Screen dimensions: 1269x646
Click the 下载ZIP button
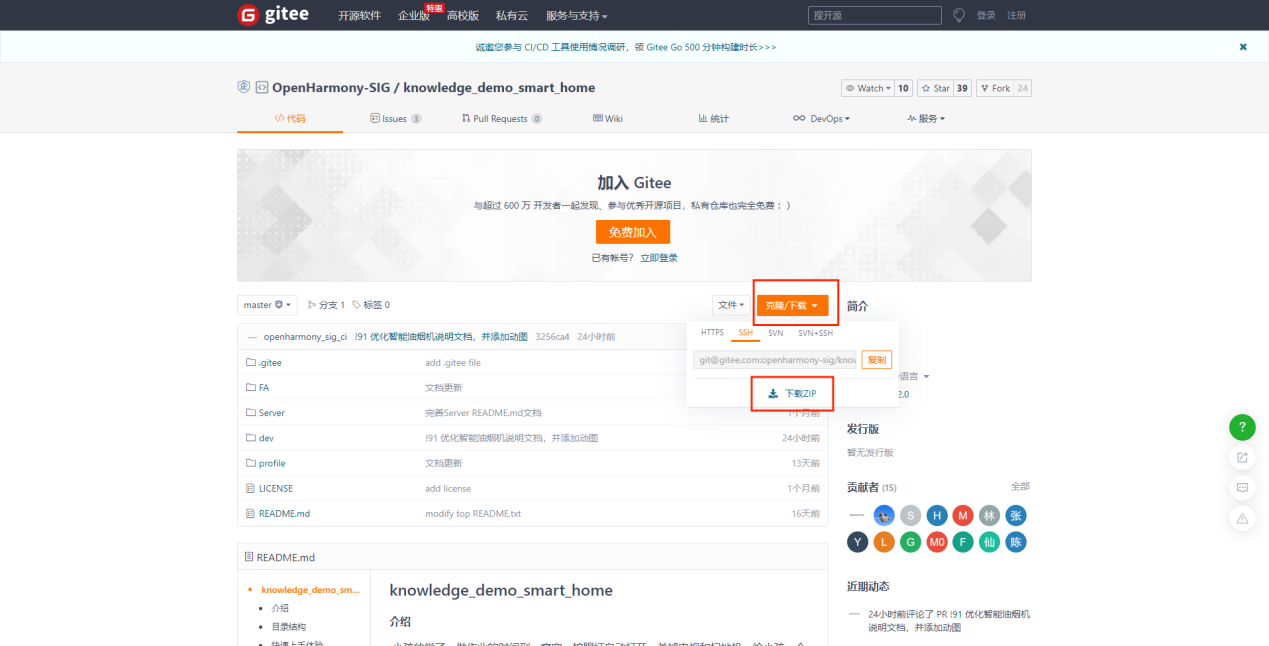coord(792,394)
